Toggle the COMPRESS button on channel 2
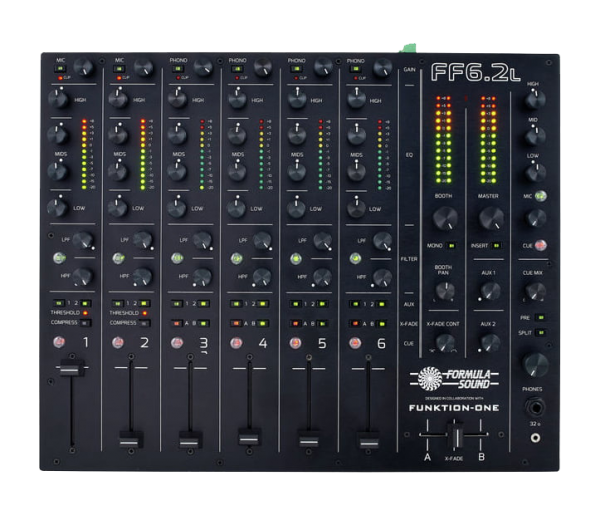Viewport: 600px width, 515px height. 144,323
